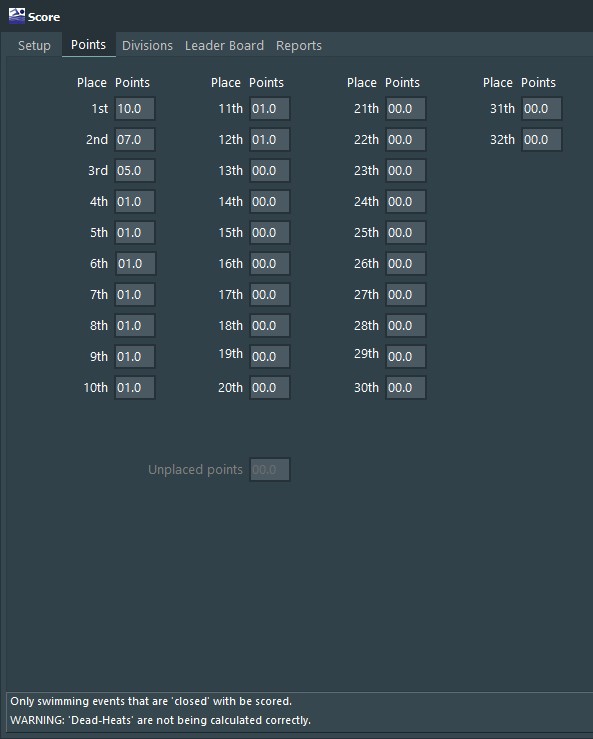Click the 11th place points field

[x=270, y=109]
